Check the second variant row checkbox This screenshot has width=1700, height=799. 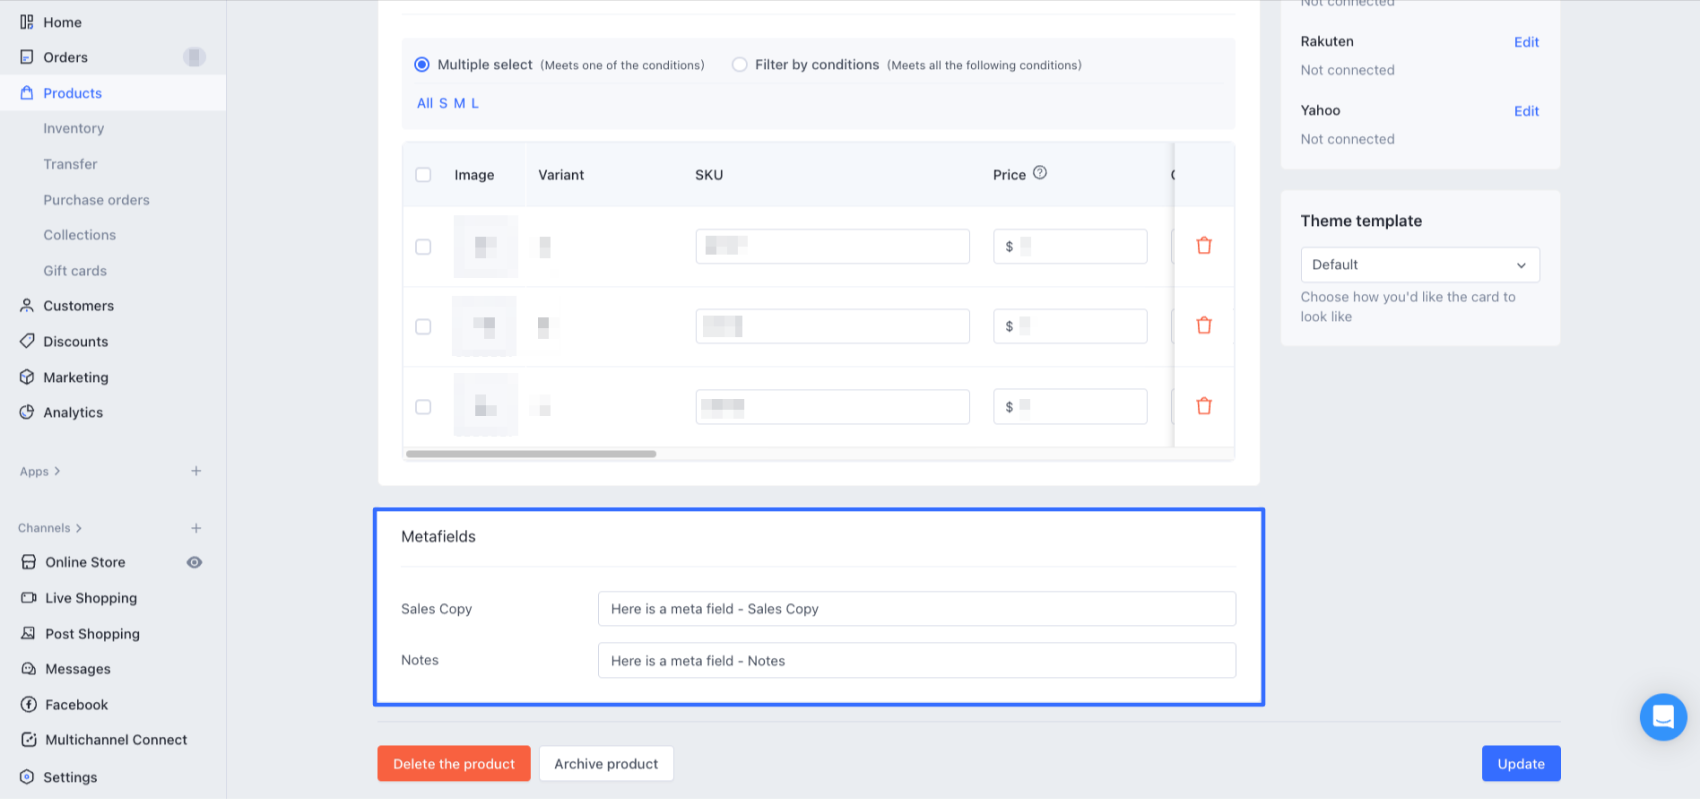point(423,327)
